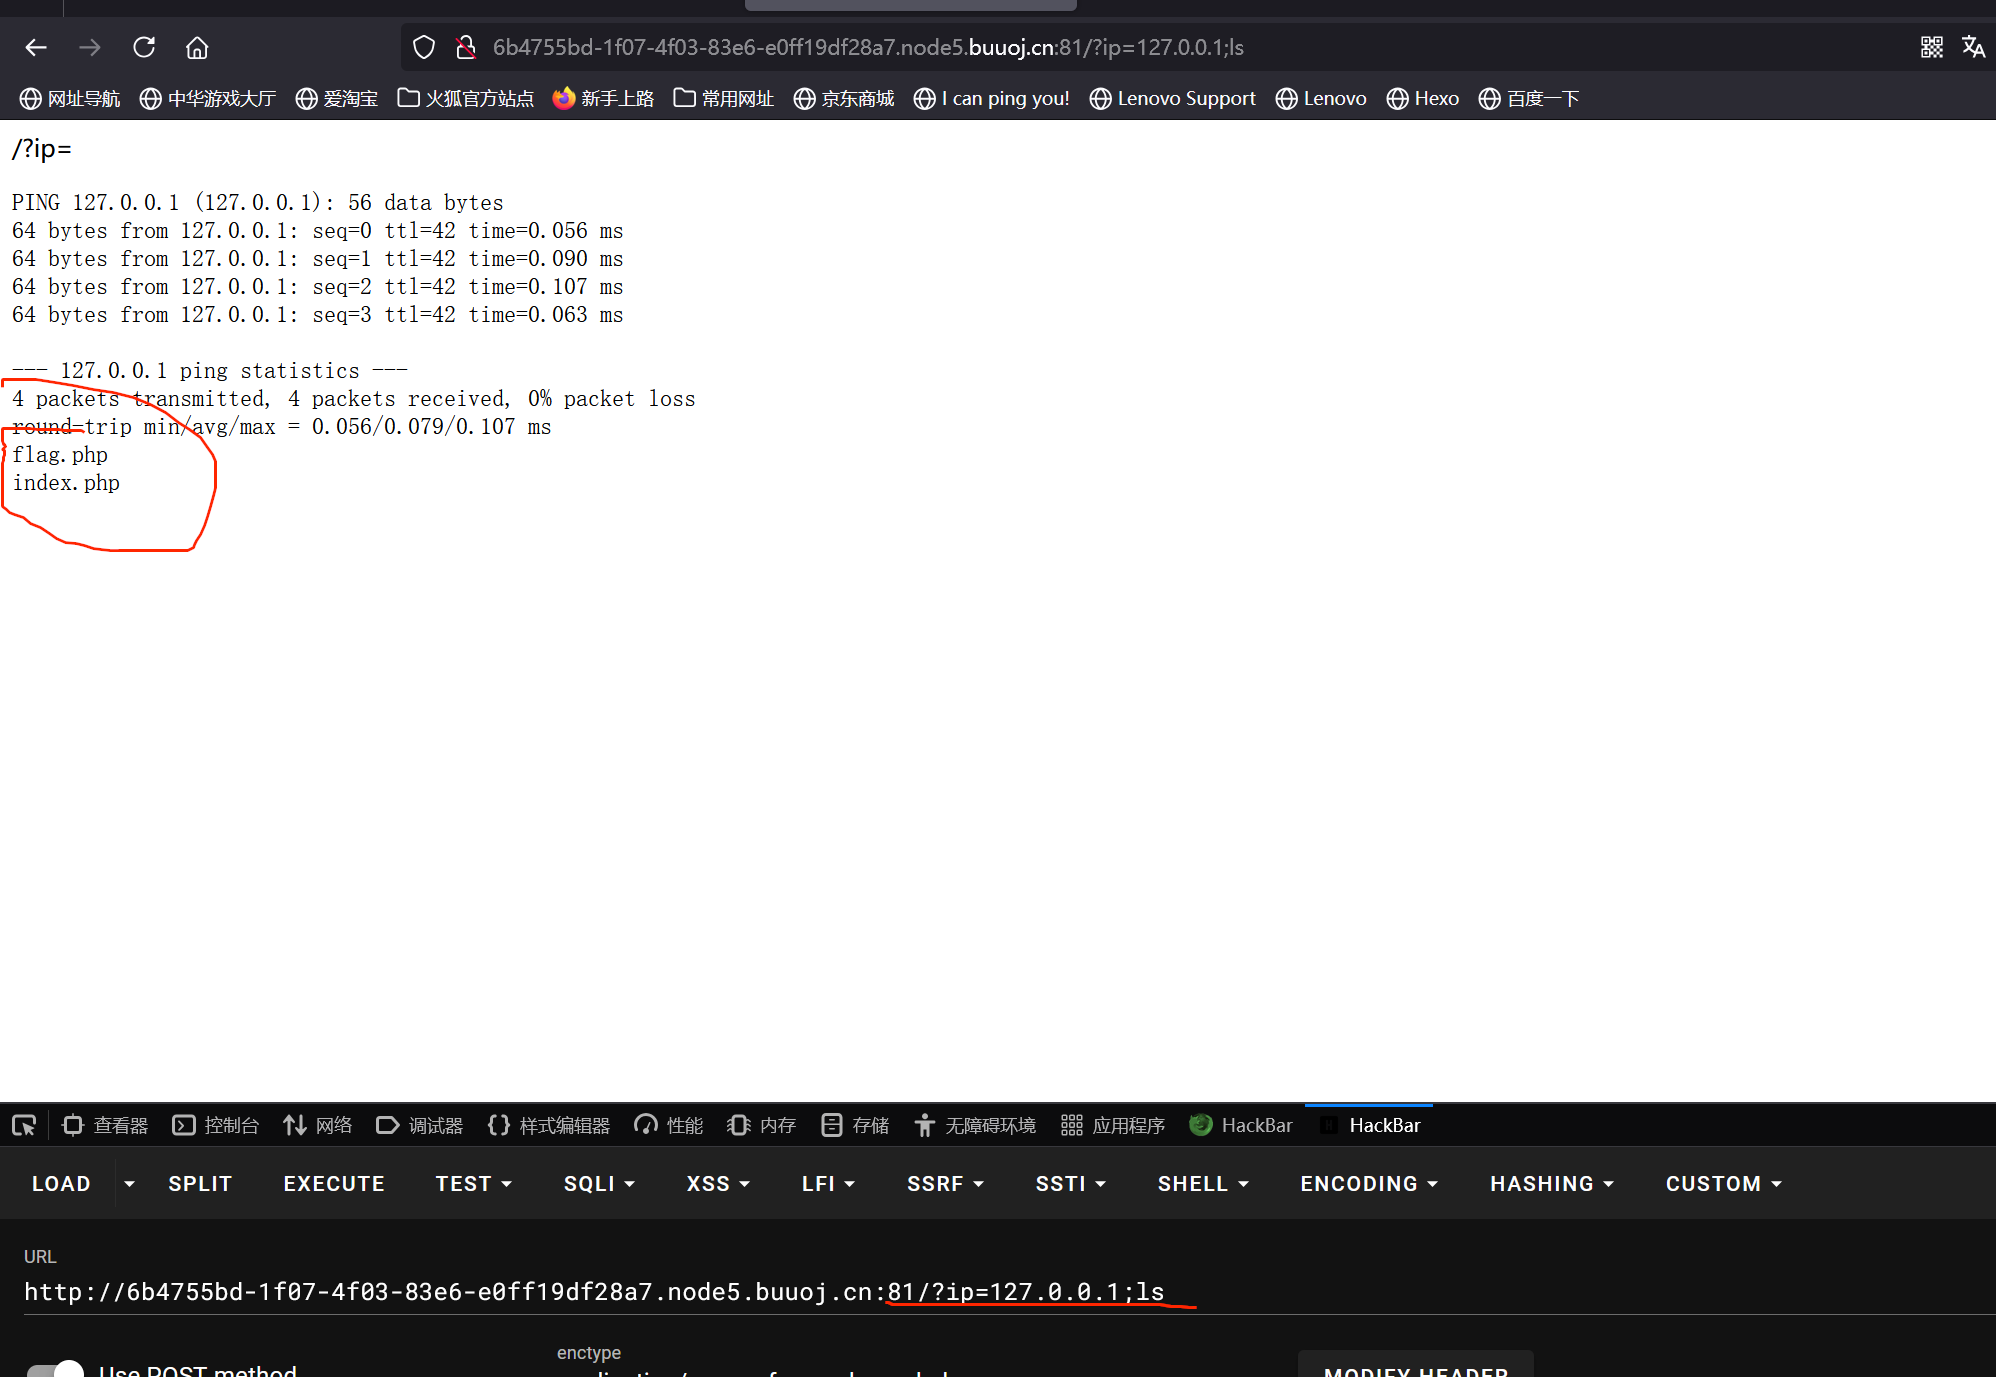Viewport: 1996px width, 1377px height.
Task: Click the insecure connection lock icon
Action: (x=465, y=47)
